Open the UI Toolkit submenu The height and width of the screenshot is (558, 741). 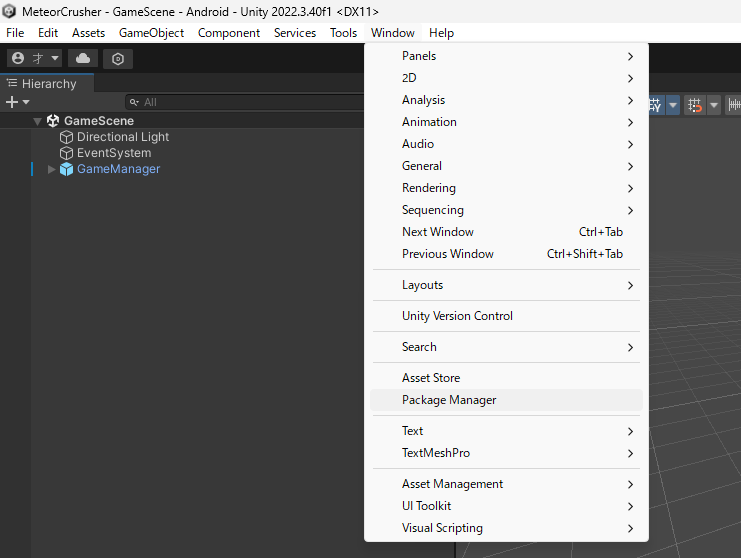[x=506, y=506]
